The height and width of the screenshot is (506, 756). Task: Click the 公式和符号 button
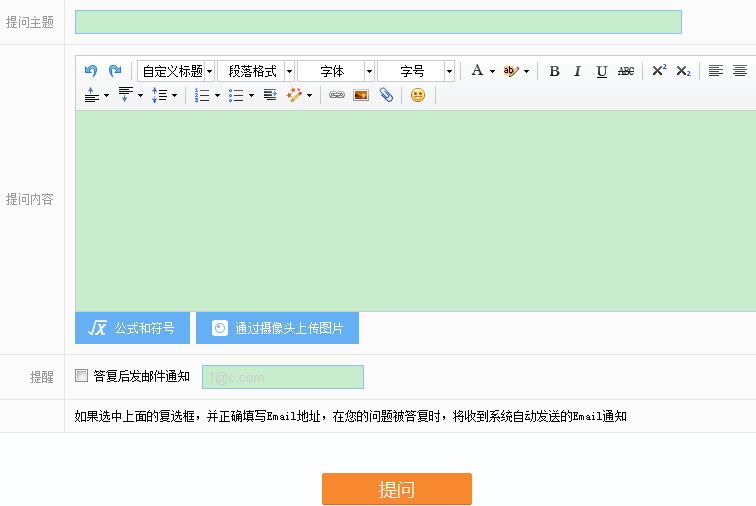click(x=132, y=328)
